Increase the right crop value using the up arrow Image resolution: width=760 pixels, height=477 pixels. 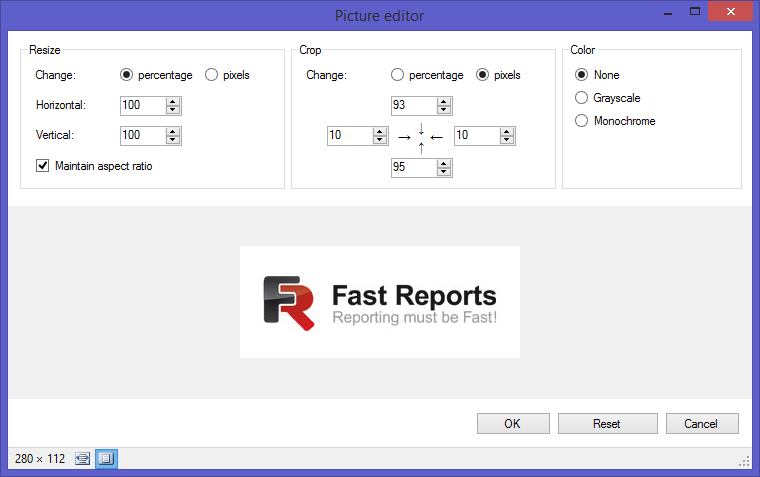507,131
